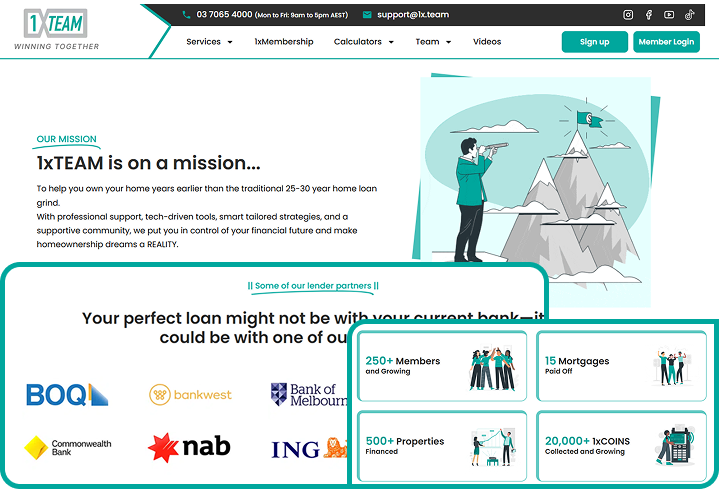This screenshot has height=489, width=719.
Task: Open the Instagram social icon
Action: tap(628, 15)
